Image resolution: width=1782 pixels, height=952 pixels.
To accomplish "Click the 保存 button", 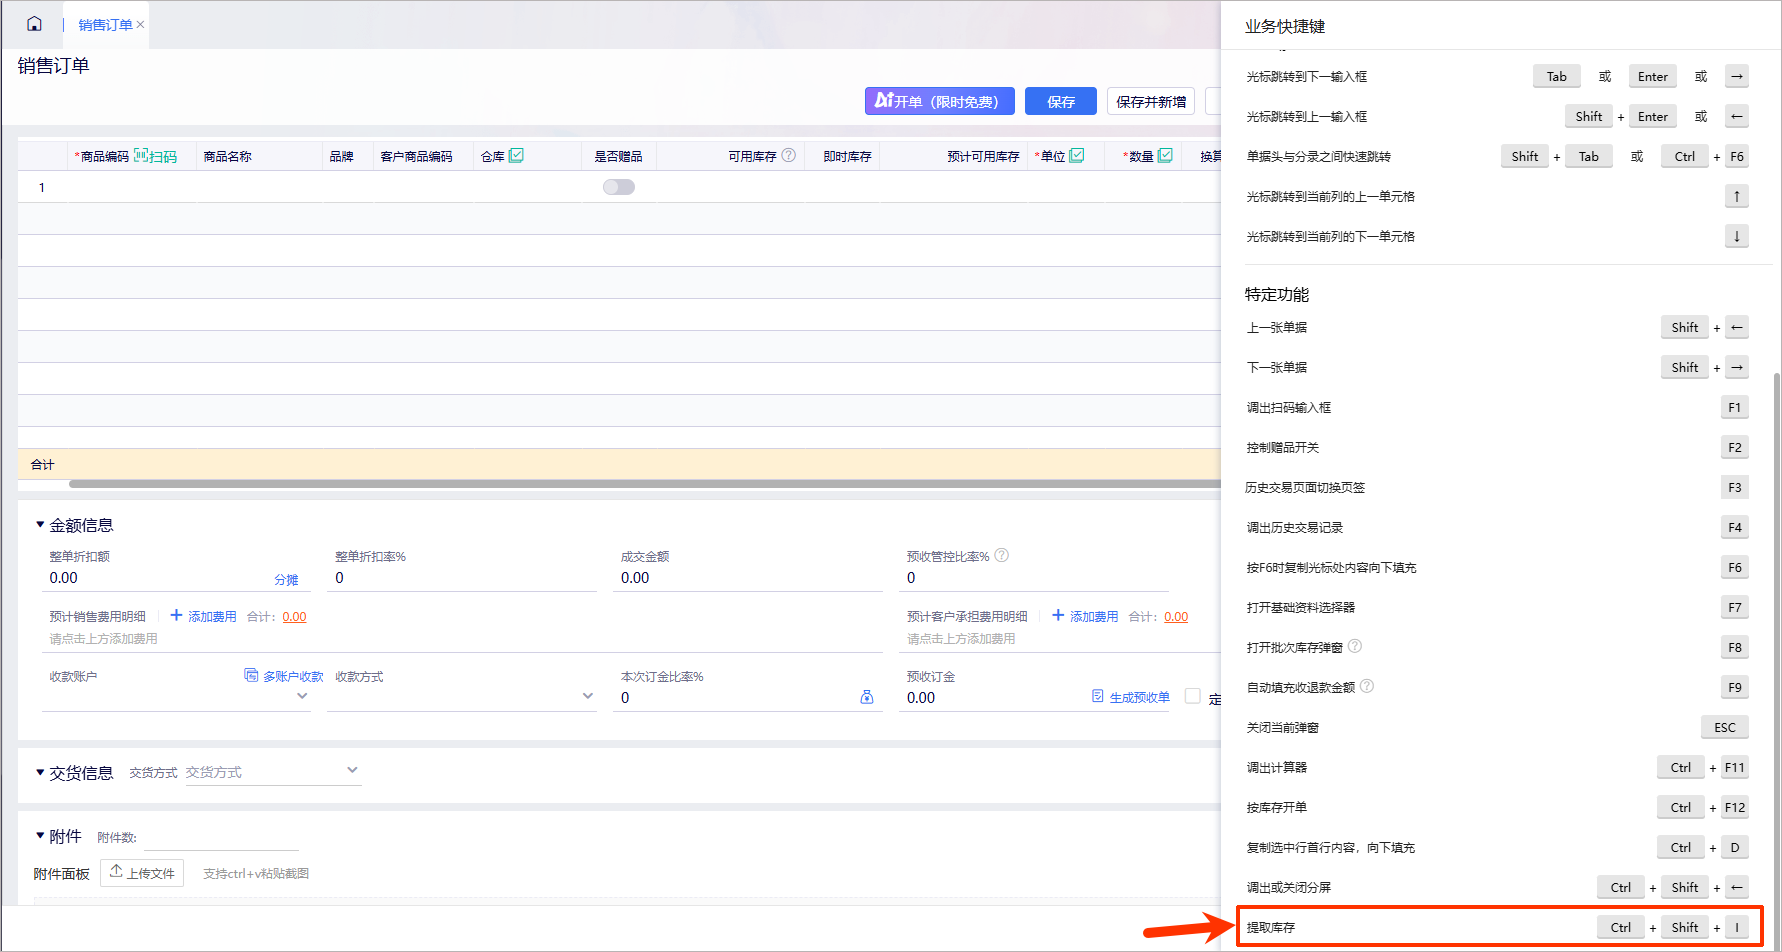I will pyautogui.click(x=1061, y=101).
